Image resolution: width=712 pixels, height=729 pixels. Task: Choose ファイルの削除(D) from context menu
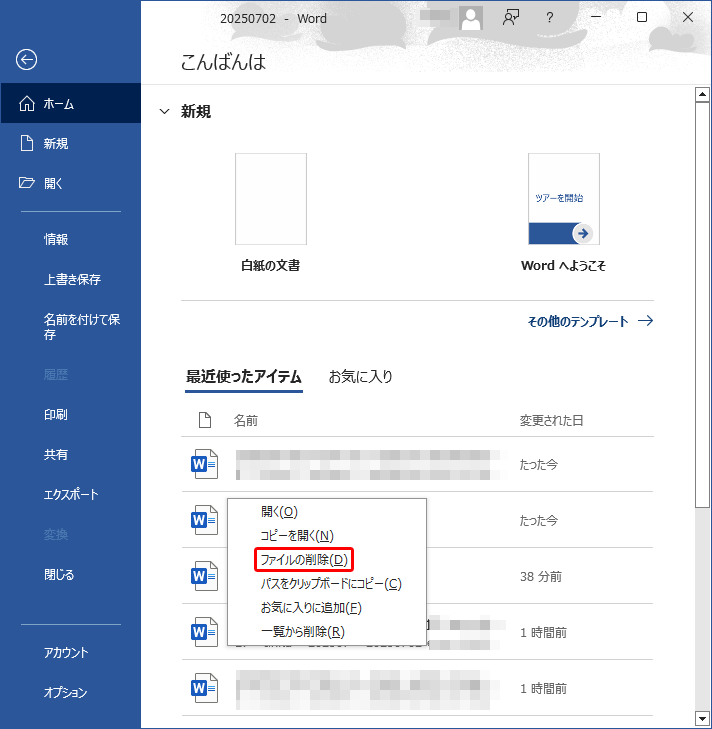click(327, 559)
